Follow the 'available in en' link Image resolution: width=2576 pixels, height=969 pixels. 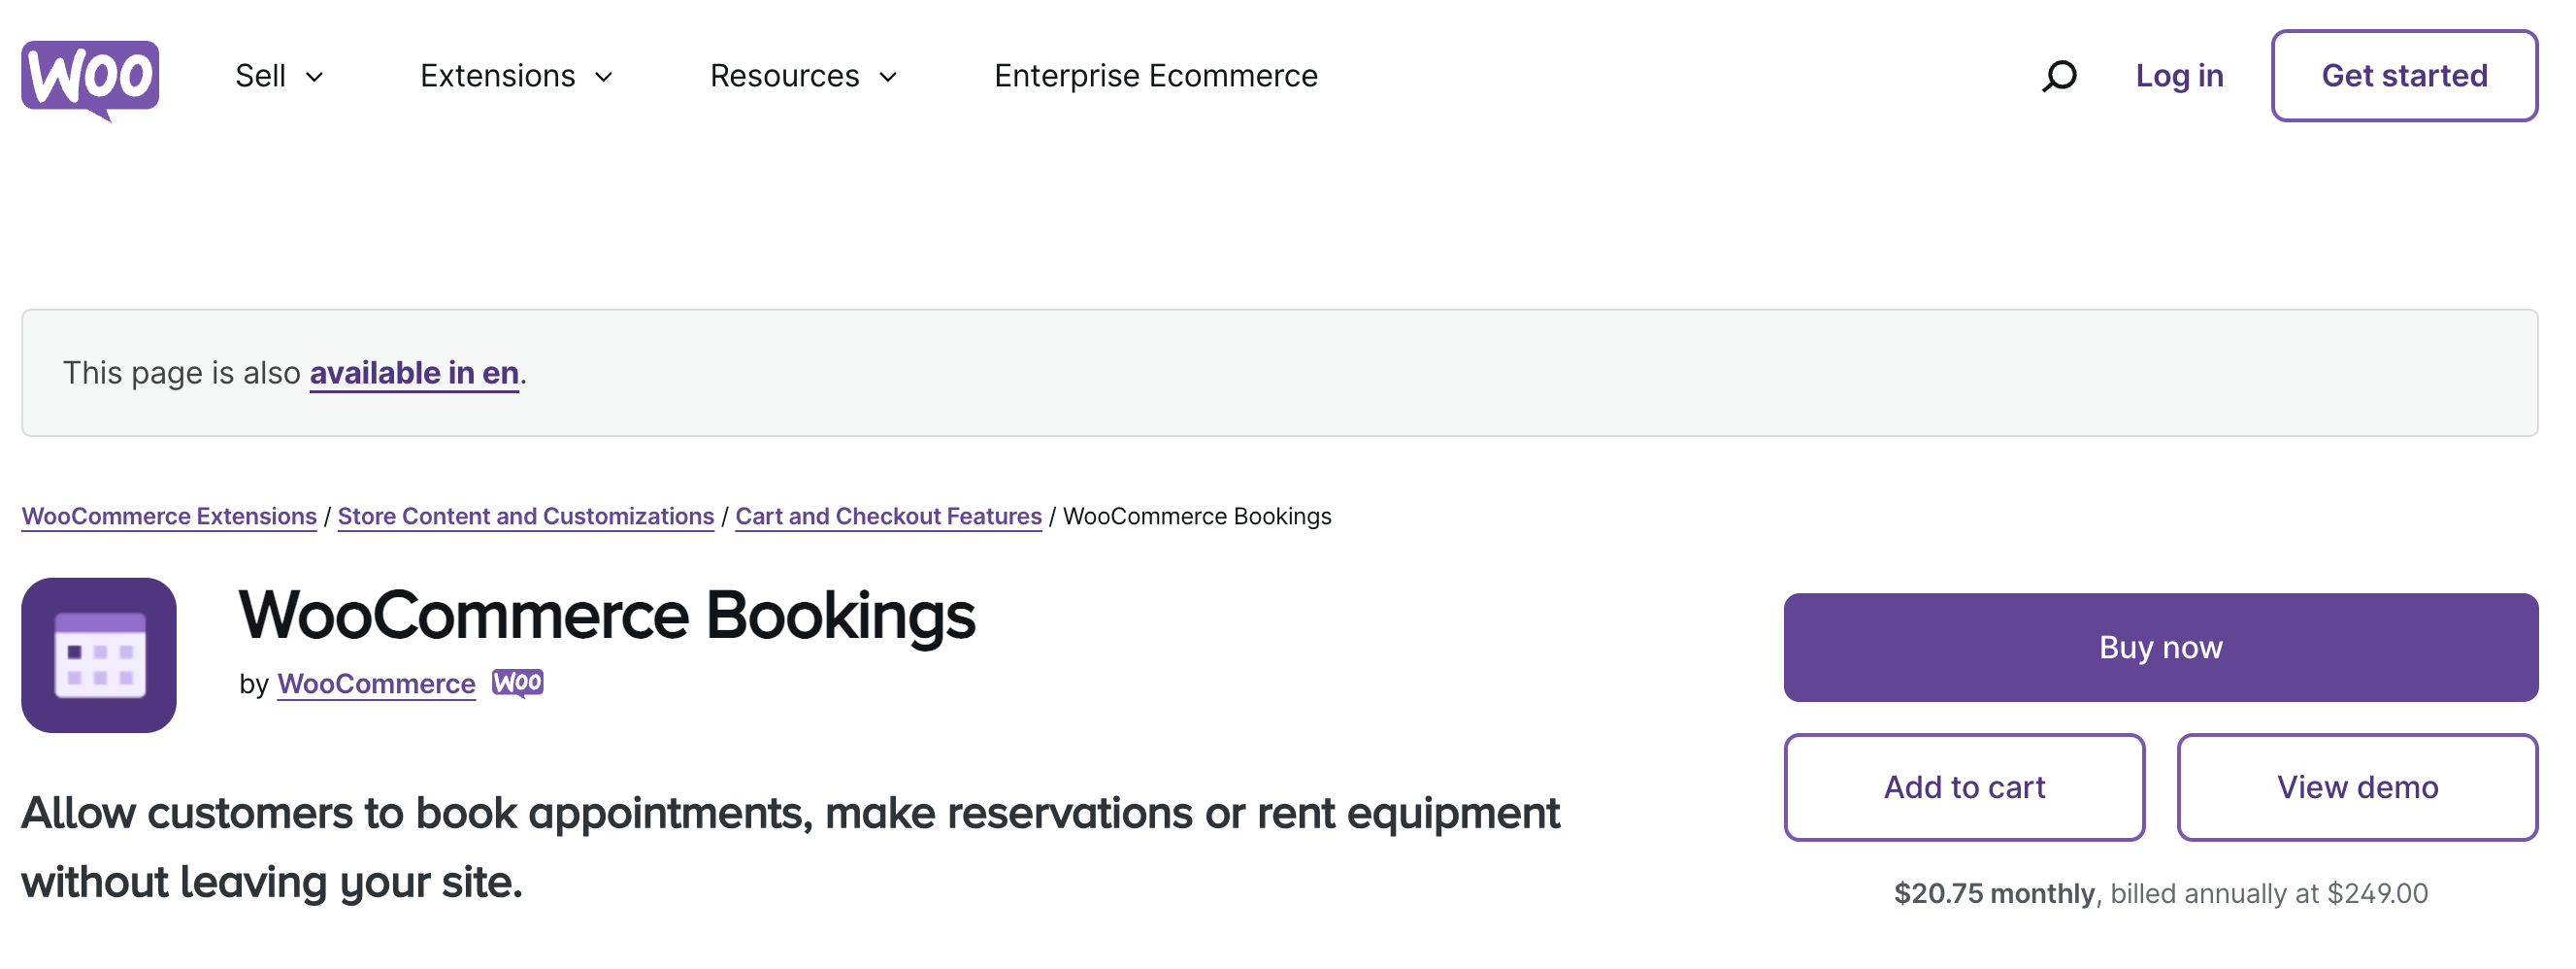tap(414, 373)
